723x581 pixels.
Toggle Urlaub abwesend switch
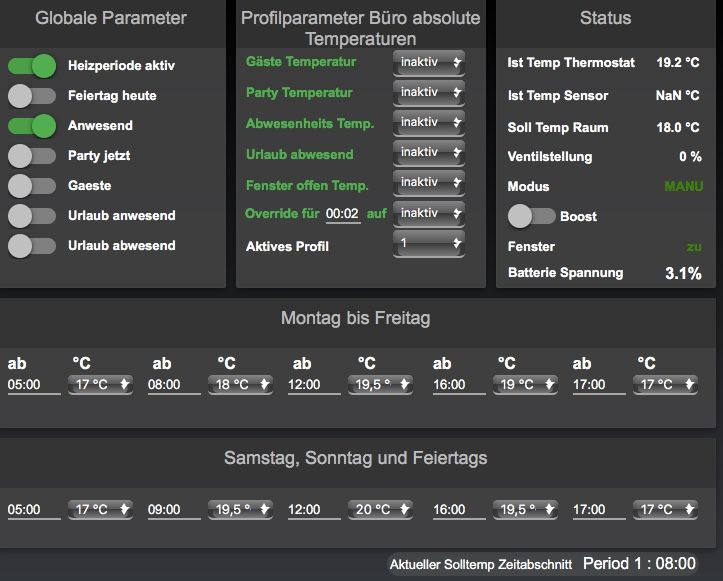(32, 246)
